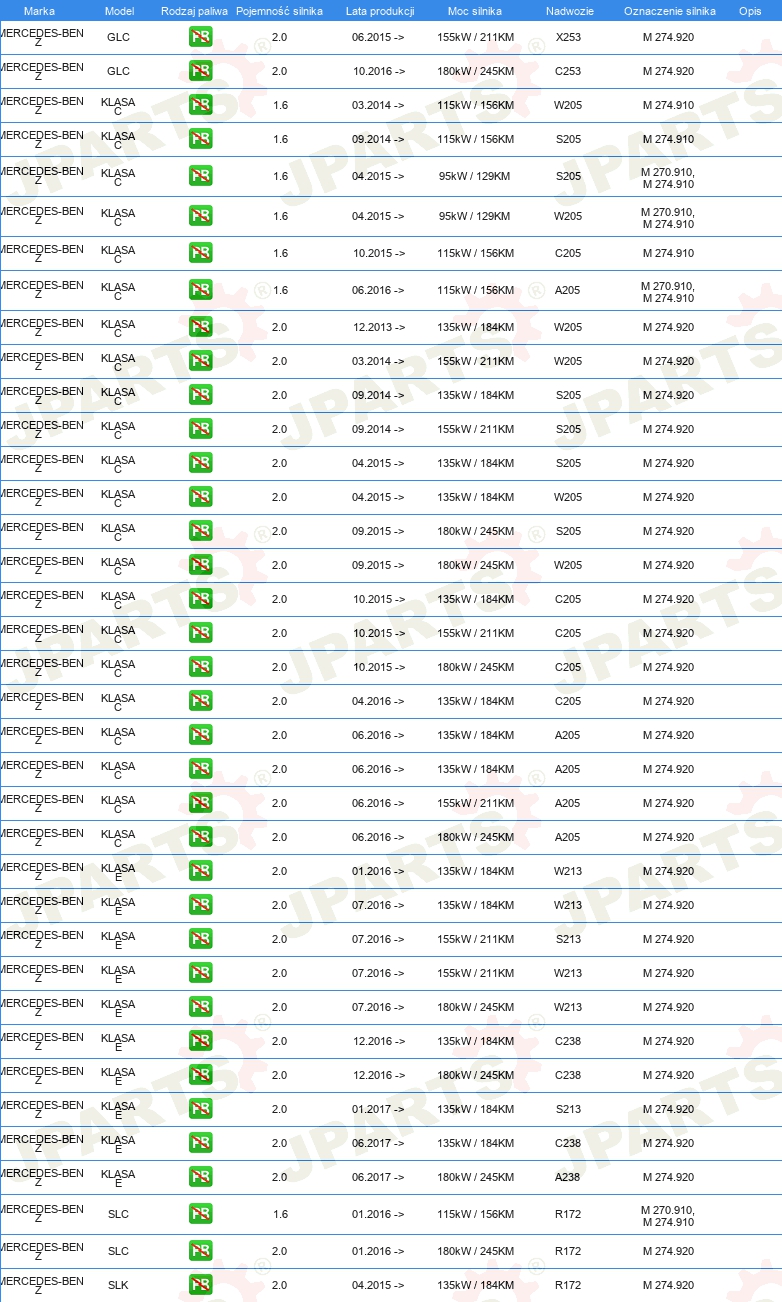Image resolution: width=782 pixels, height=1302 pixels.
Task: Click the Pojemność silnika column header
Action: (279, 11)
